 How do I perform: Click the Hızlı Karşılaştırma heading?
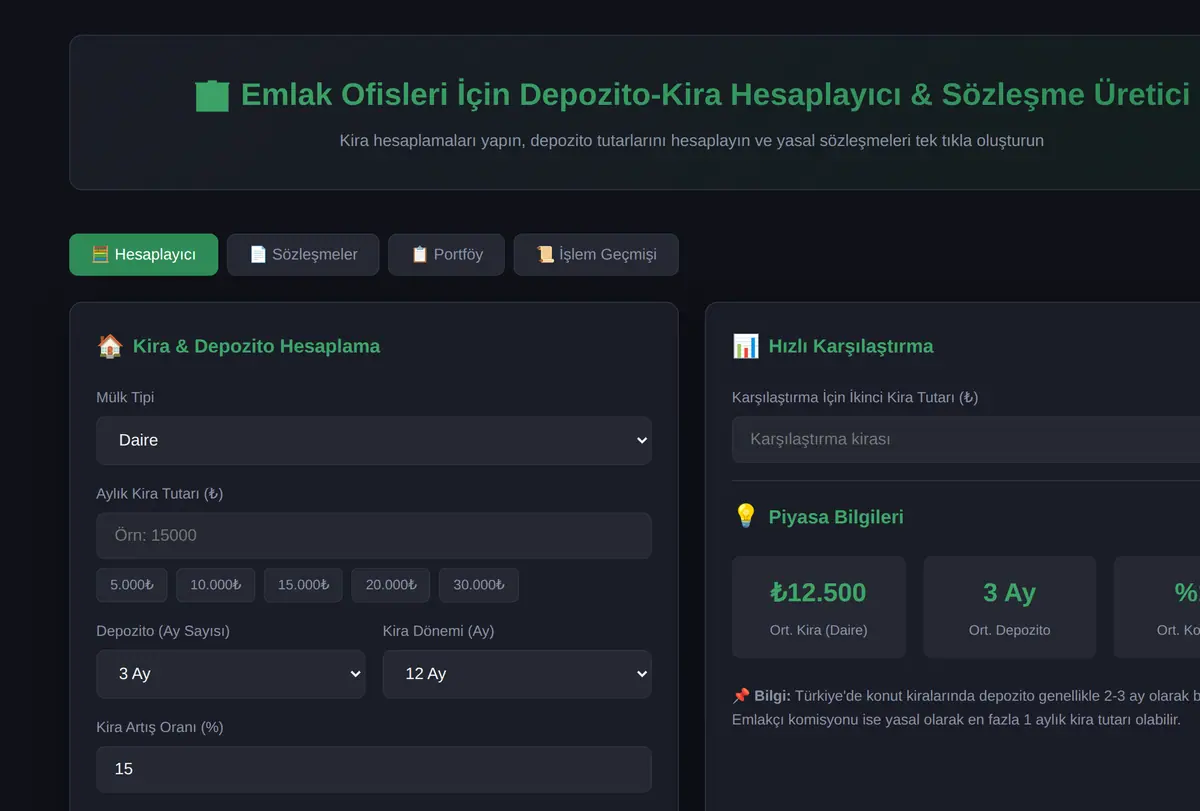click(851, 346)
